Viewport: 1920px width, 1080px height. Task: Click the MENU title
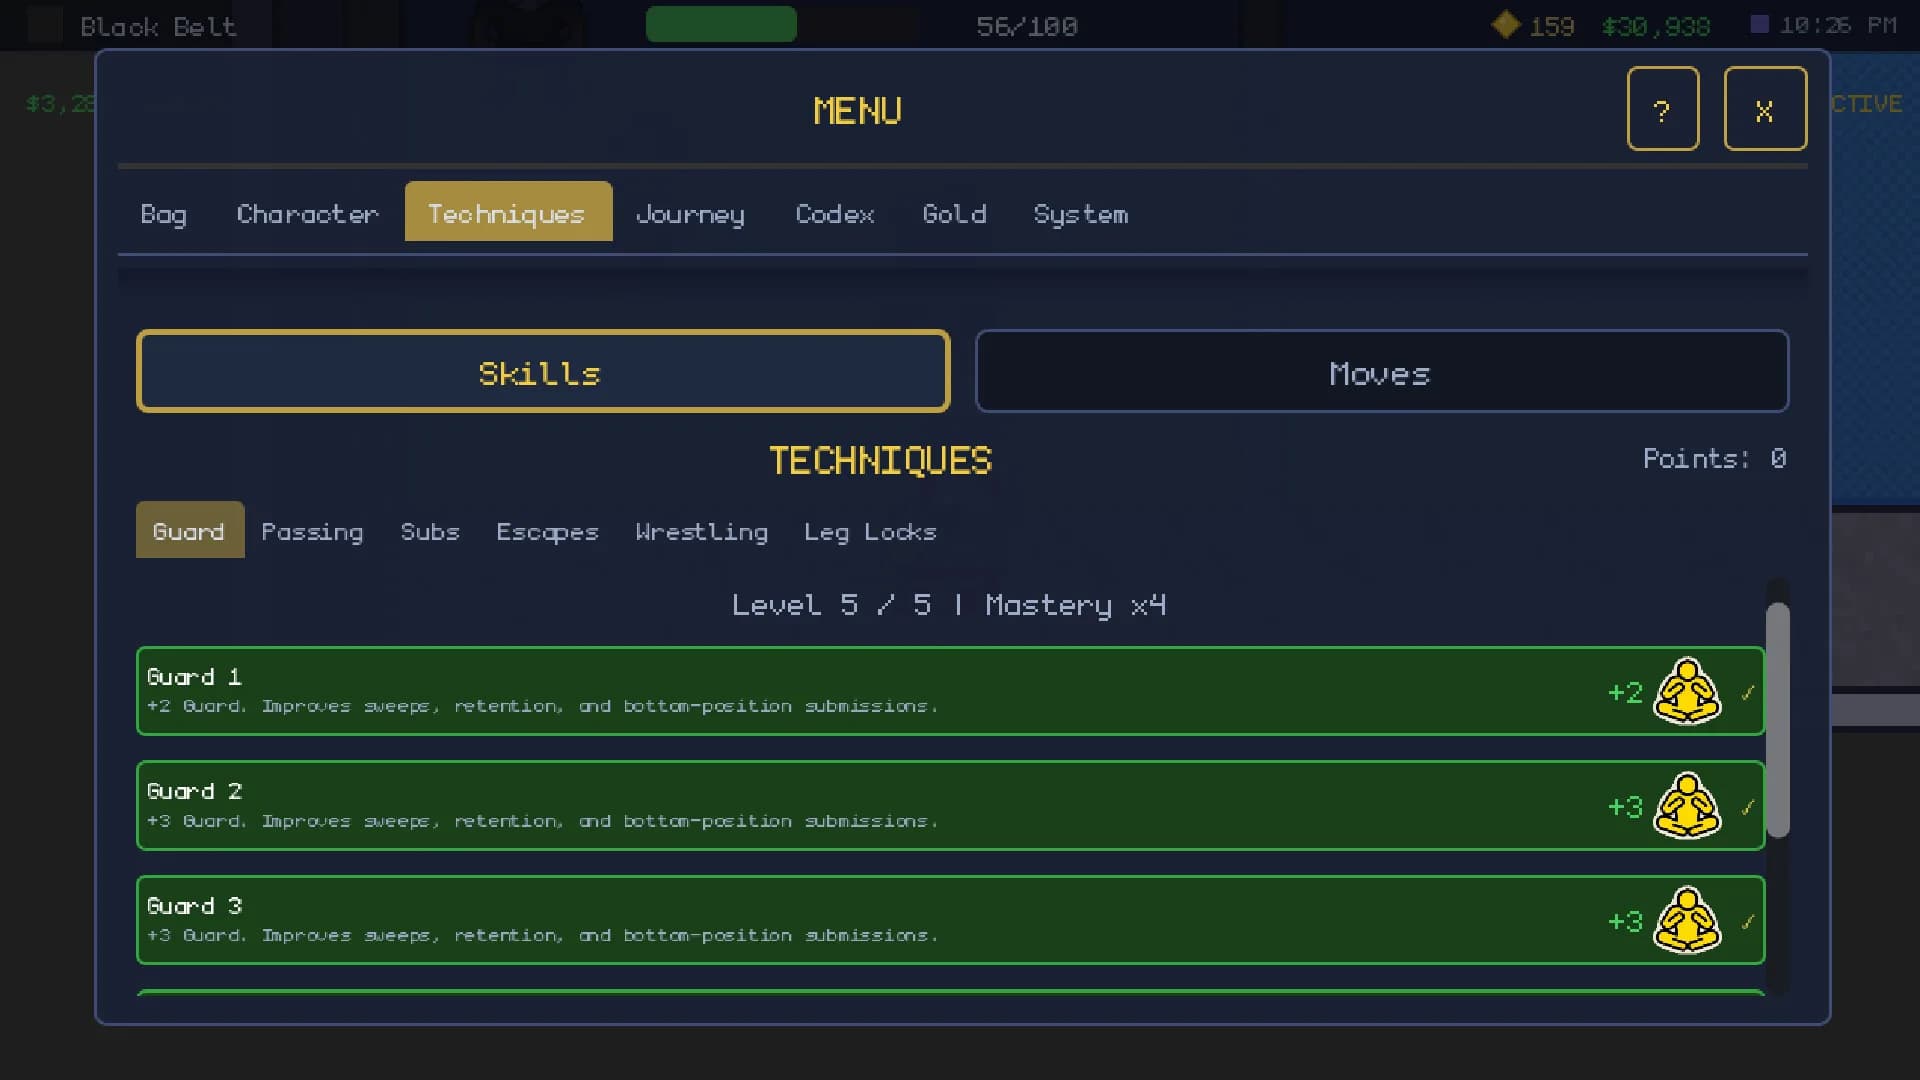coord(858,110)
